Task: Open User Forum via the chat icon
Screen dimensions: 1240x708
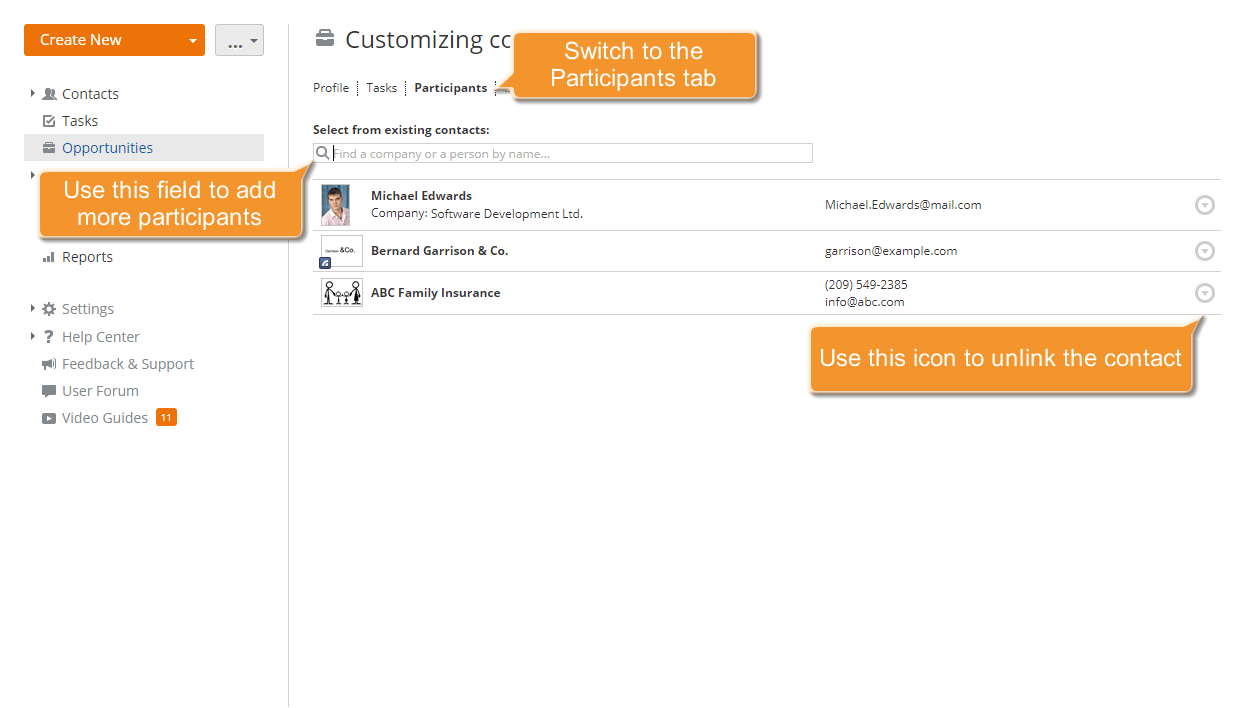Action: 47,390
